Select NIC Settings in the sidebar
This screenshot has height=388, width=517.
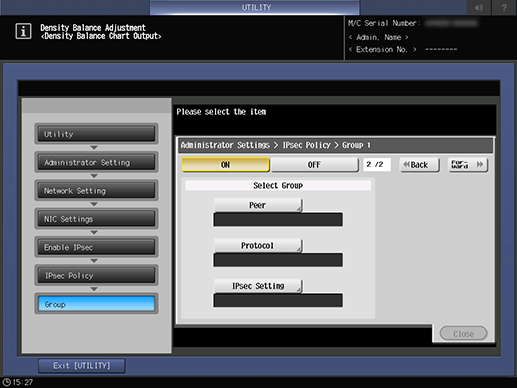(x=96, y=219)
